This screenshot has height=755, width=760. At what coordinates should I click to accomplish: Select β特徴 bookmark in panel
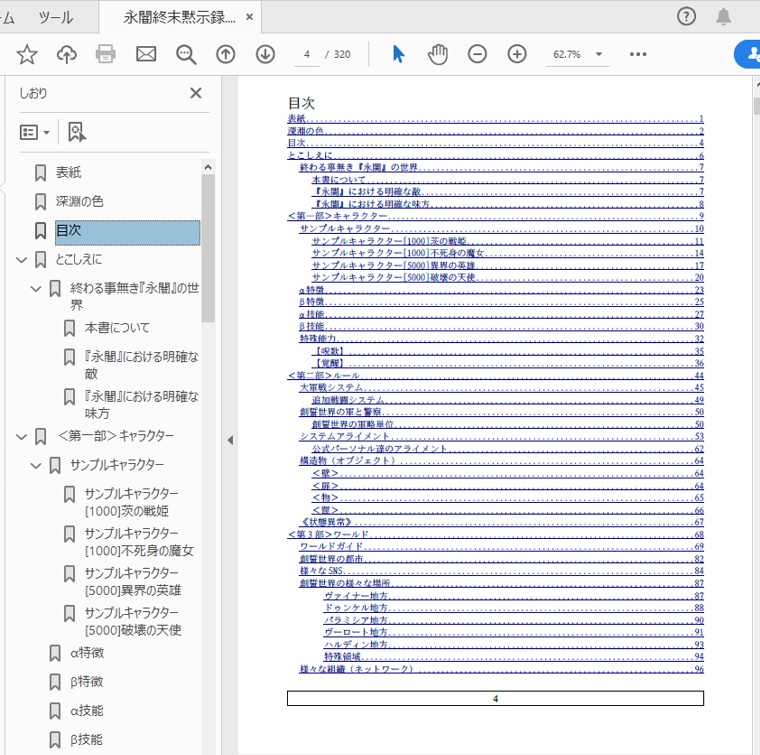pos(87,682)
